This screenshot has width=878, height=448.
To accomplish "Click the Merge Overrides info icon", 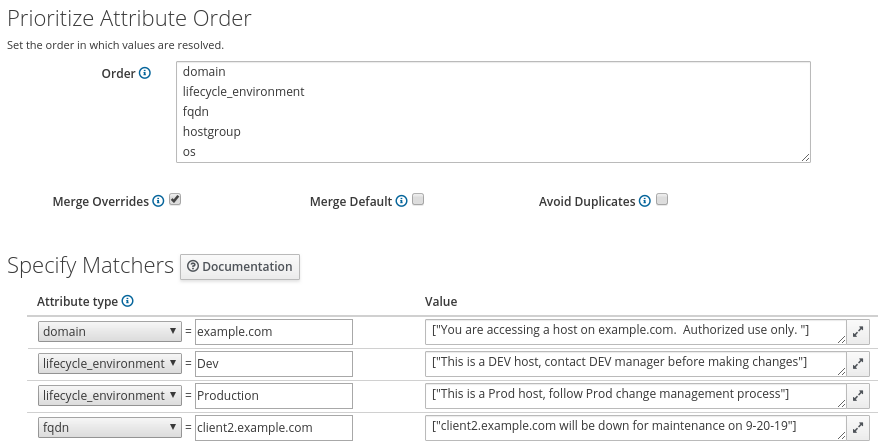I will pos(158,201).
